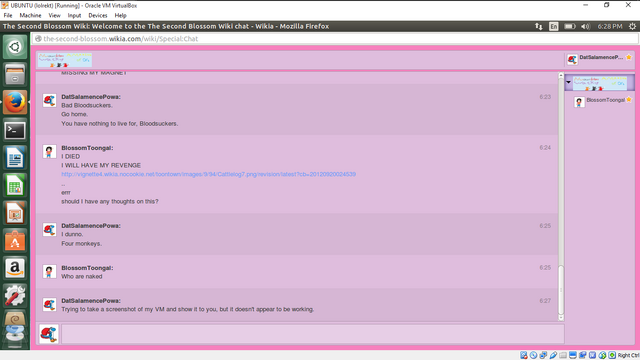Click the chat message input field
This screenshot has width=640, height=360.
(313, 334)
